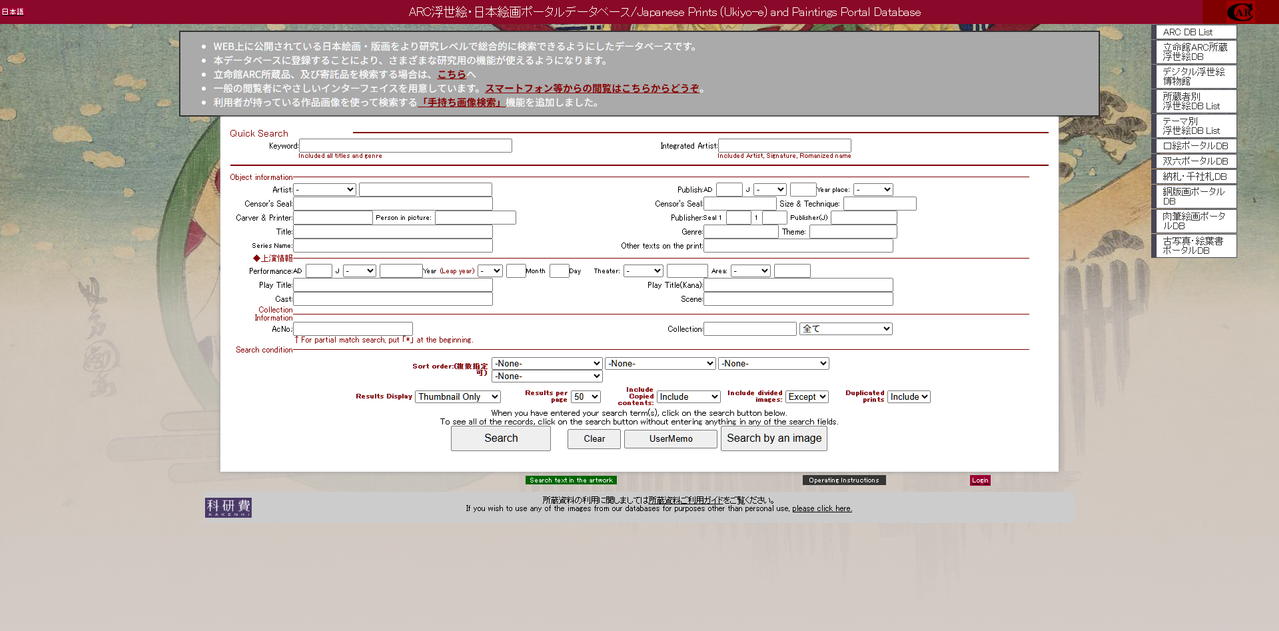
Task: Open the first Sort order dropdown beside the label
Action: [x=547, y=364]
